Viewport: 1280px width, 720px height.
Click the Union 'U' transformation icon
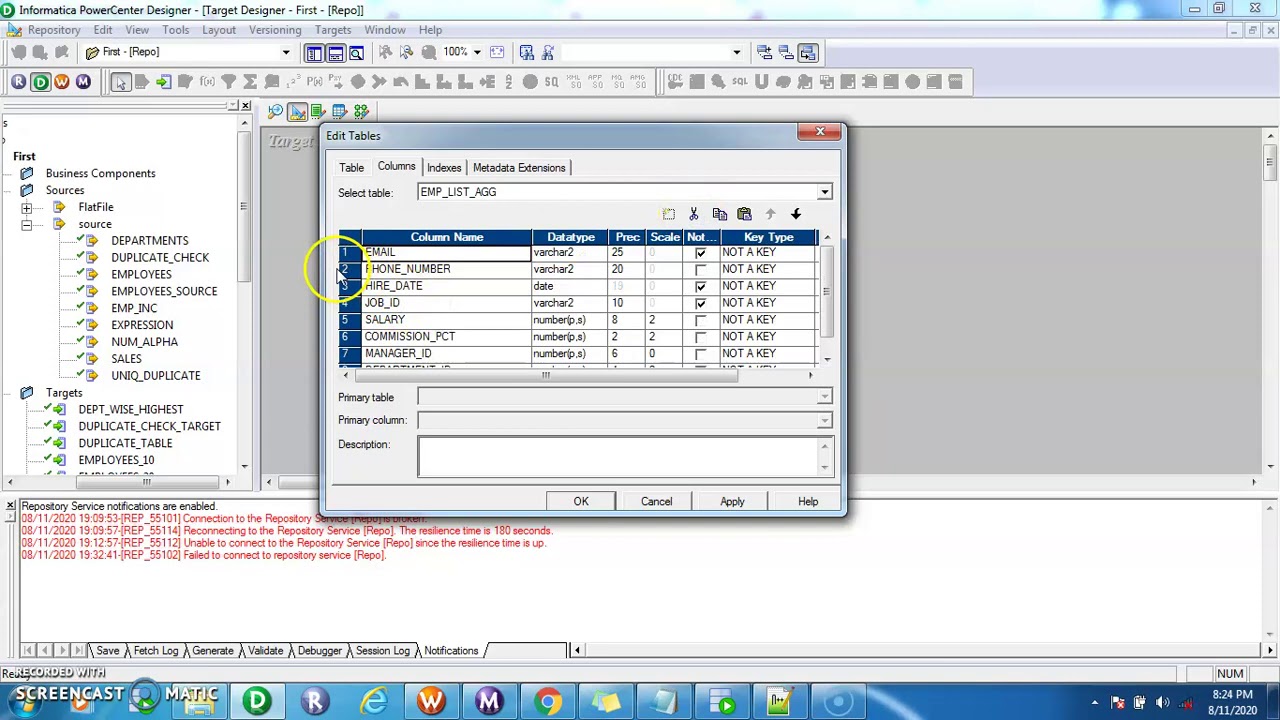click(762, 82)
